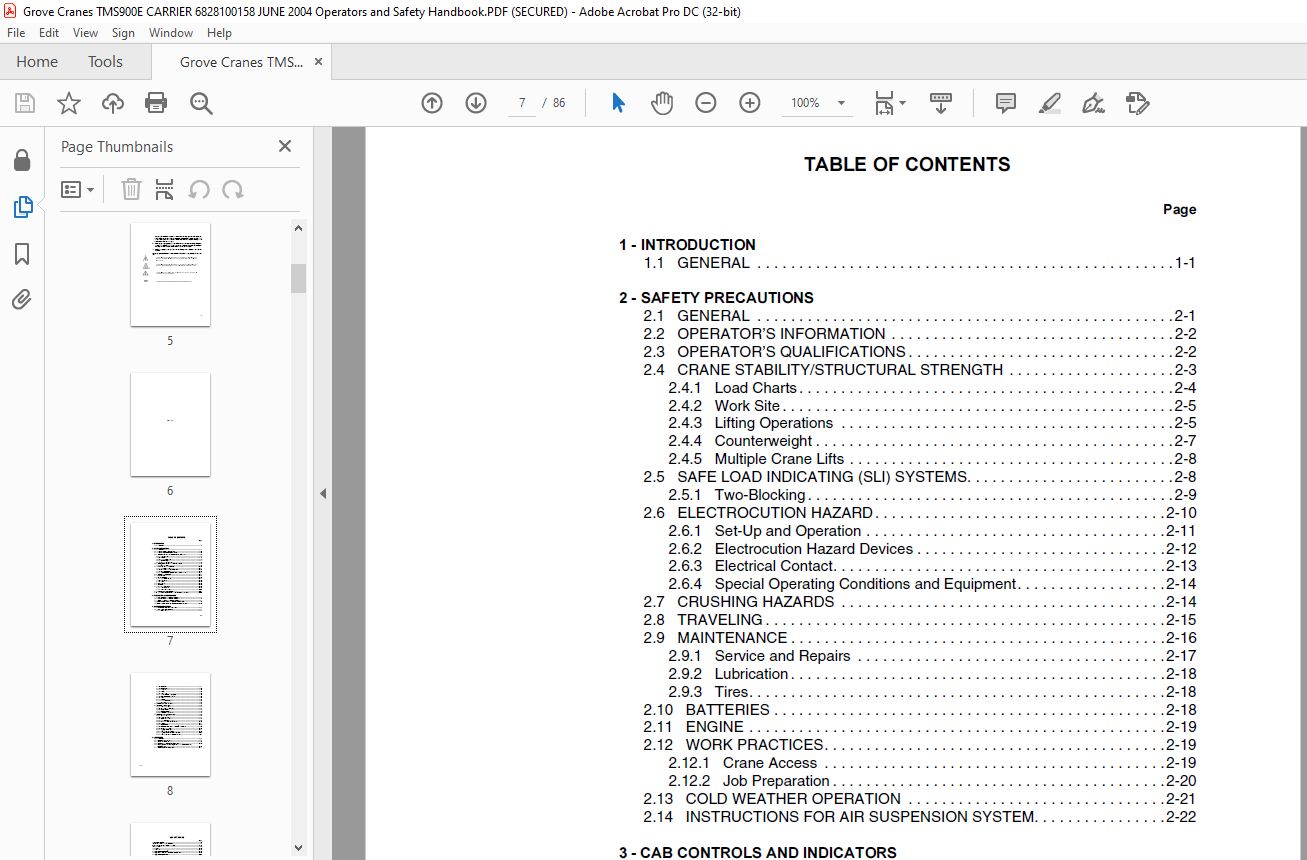Open the Edit menu

click(x=49, y=33)
